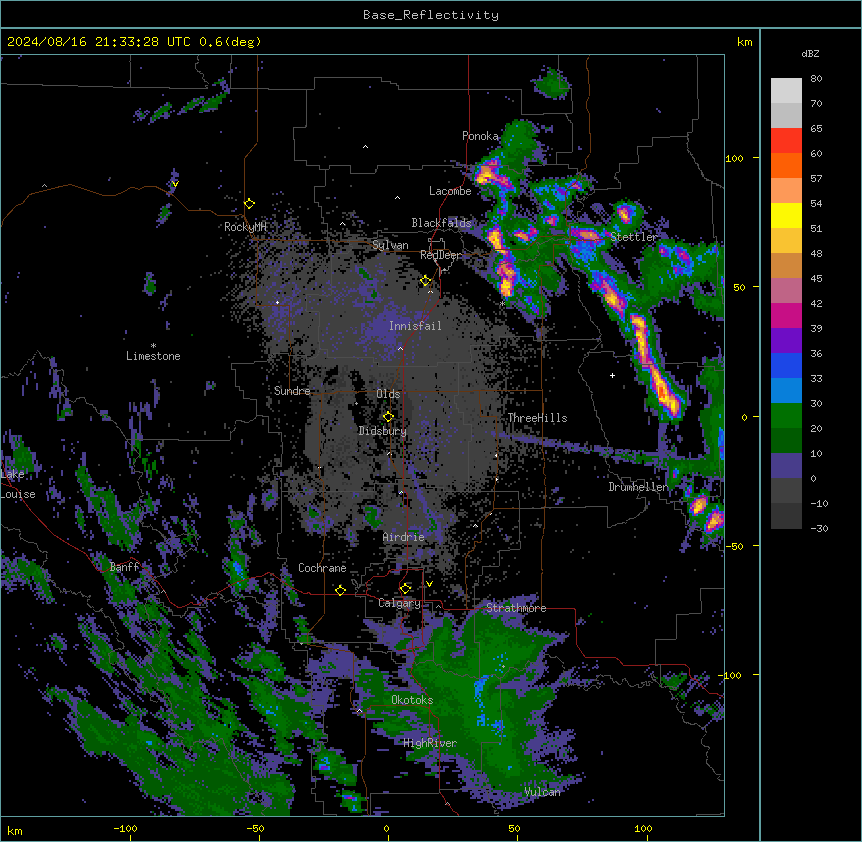Click the Sundre town label
Image resolution: width=862 pixels, height=842 pixels.
[x=292, y=391]
